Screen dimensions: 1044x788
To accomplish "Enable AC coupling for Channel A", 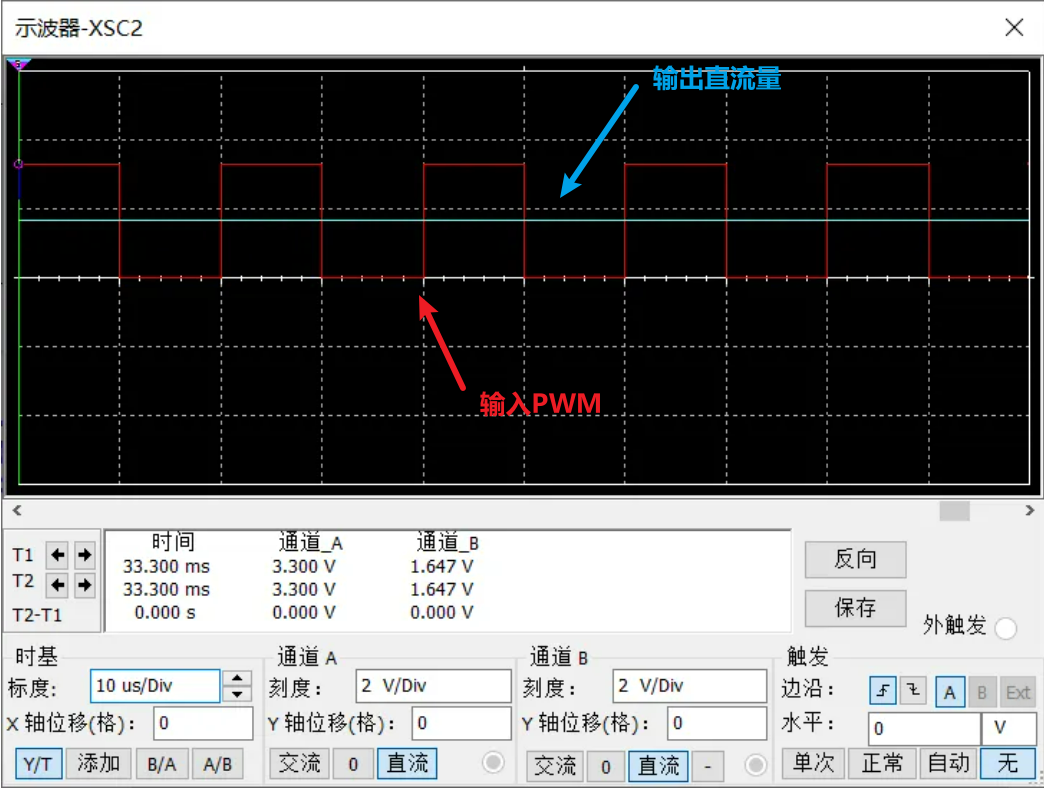I will [299, 764].
